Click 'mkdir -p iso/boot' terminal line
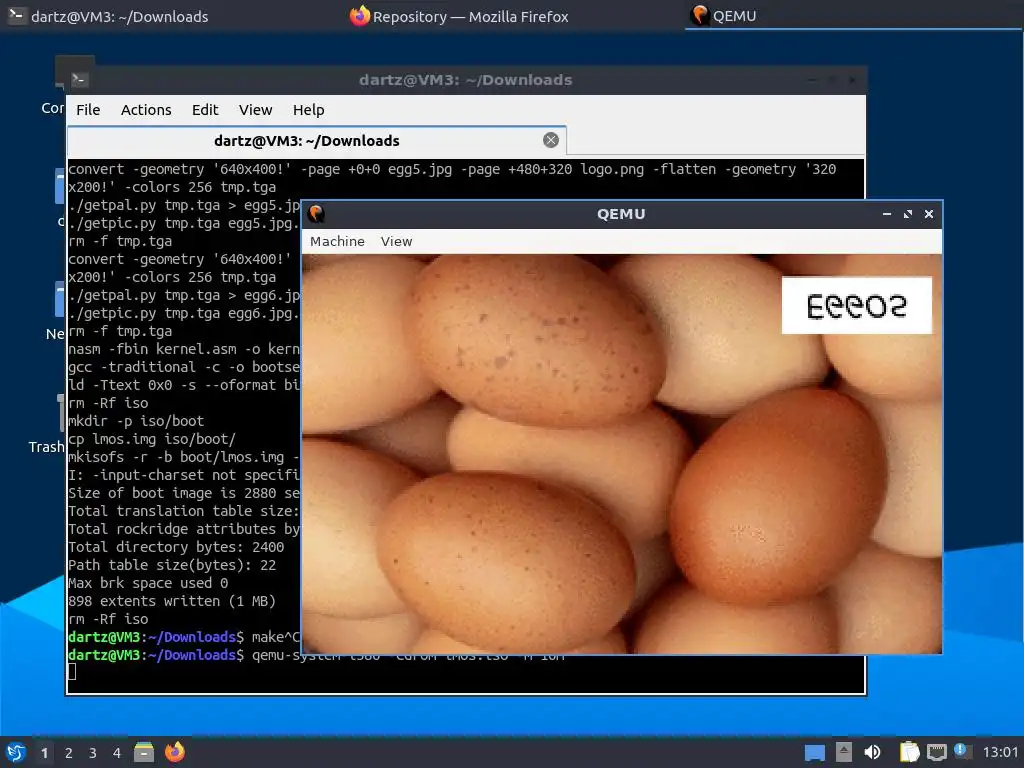1024x768 pixels. coord(136,421)
